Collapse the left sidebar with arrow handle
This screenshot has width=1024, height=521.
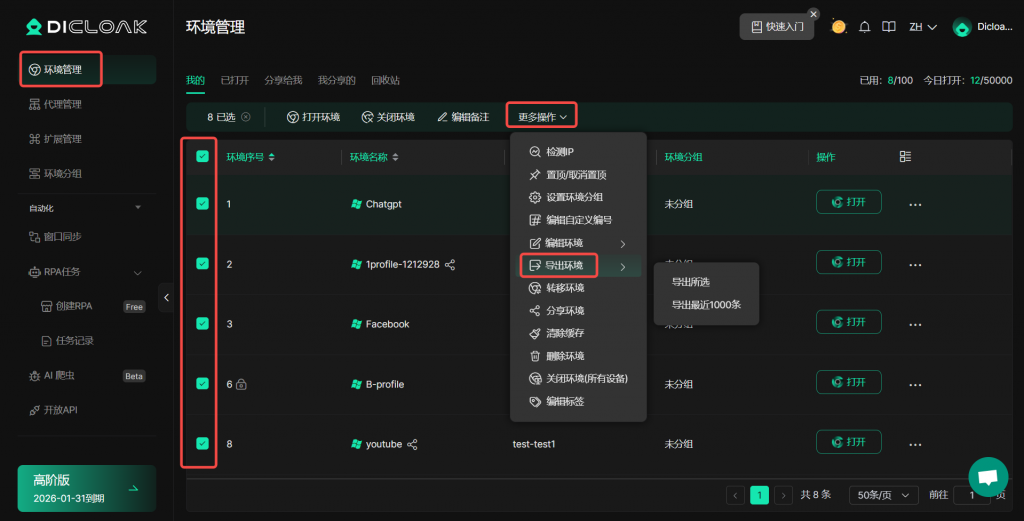point(166,297)
